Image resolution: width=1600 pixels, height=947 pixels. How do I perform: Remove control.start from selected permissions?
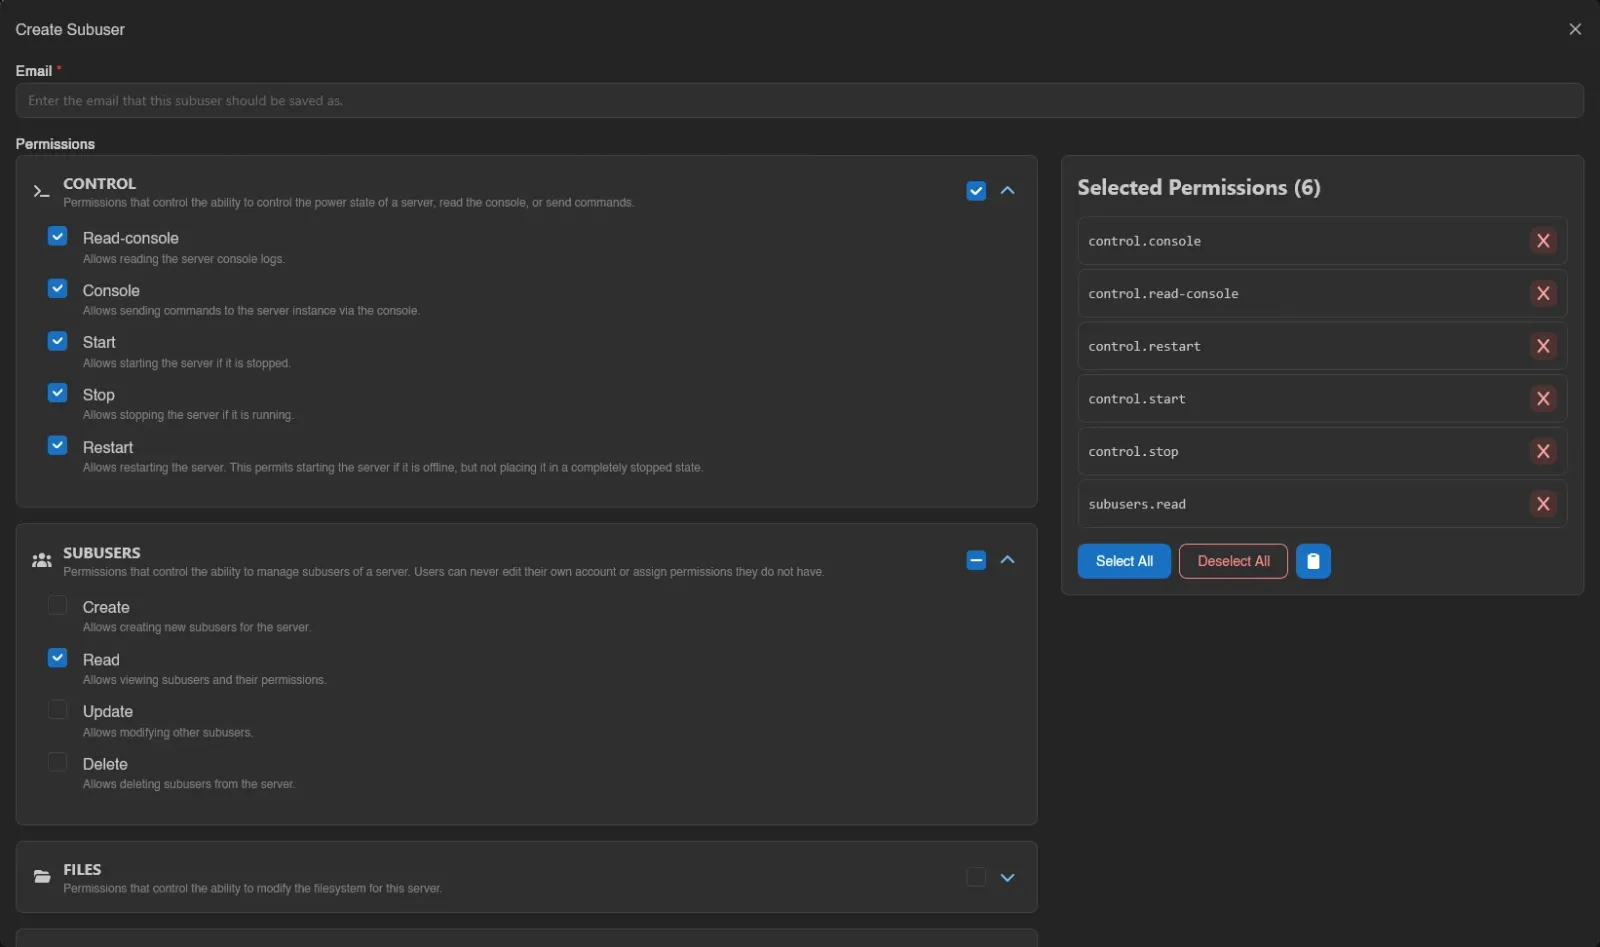coord(1543,399)
